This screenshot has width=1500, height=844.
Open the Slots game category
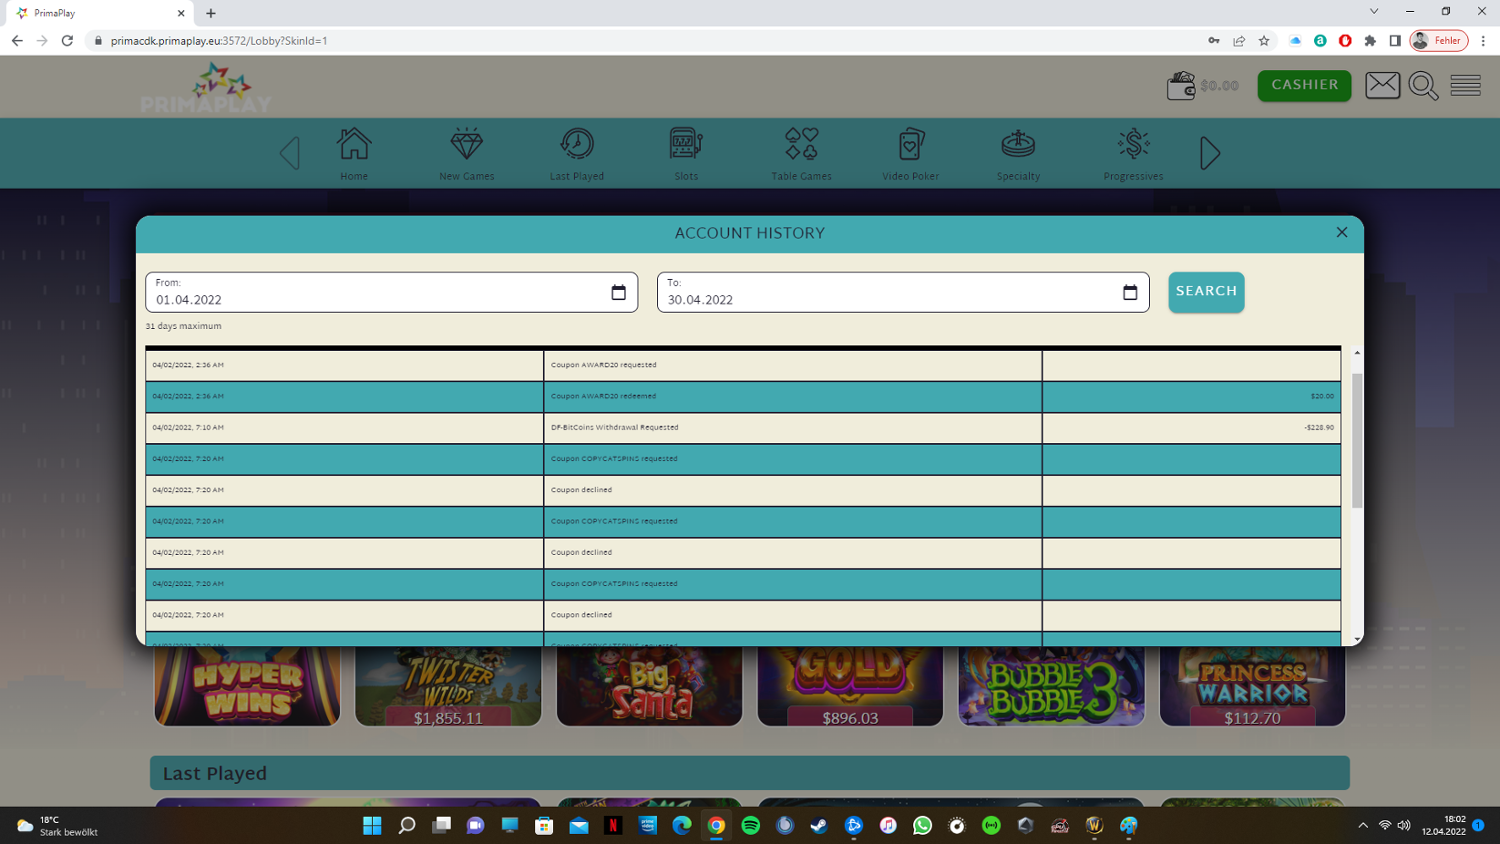point(686,153)
